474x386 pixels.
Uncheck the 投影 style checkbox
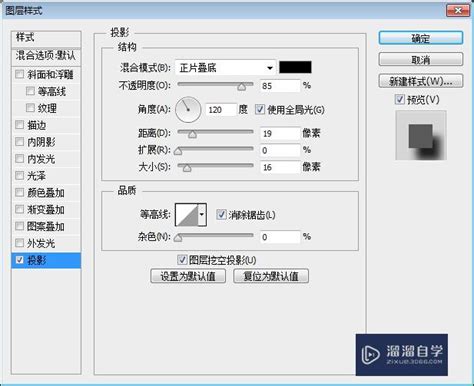[x=20, y=260]
